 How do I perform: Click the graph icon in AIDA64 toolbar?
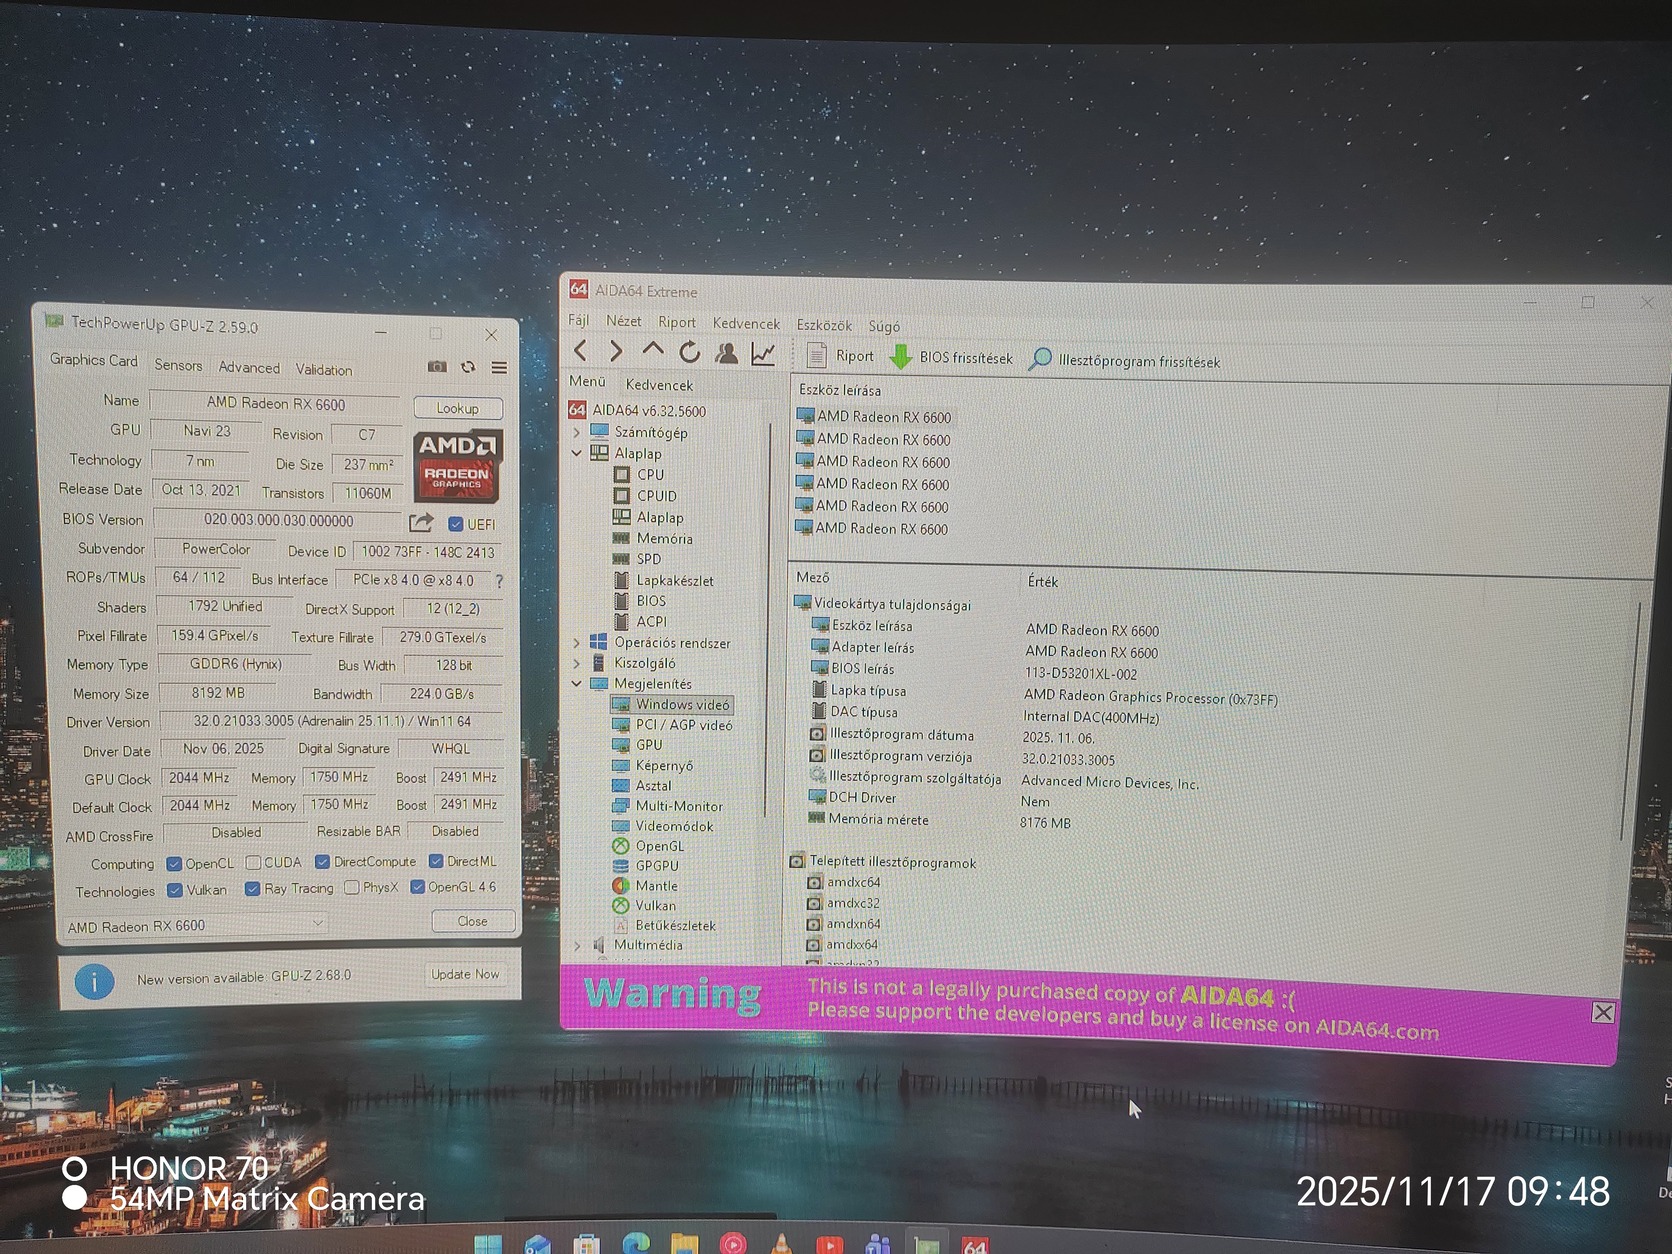tap(763, 354)
